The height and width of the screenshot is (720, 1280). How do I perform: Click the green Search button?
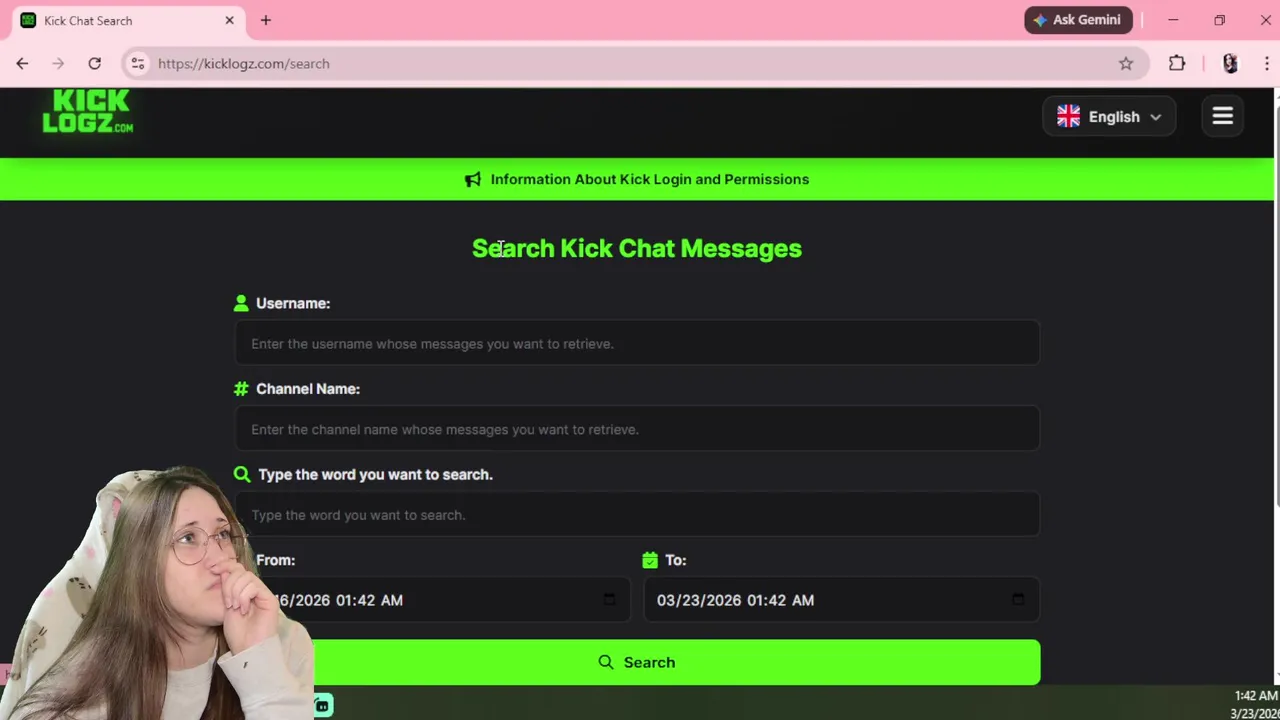tap(637, 662)
